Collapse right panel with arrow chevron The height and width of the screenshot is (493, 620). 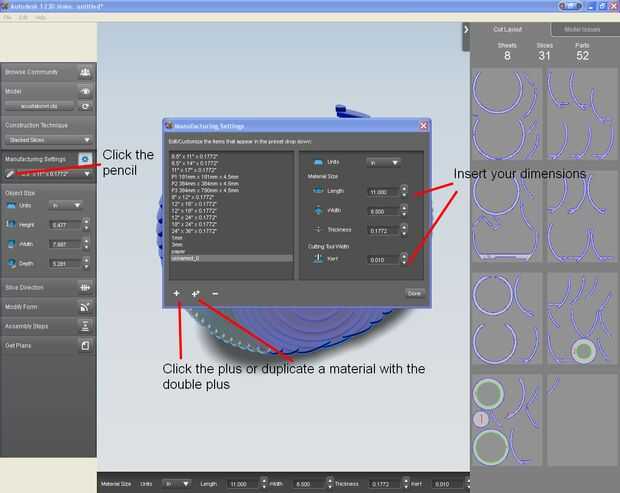pyautogui.click(x=466, y=29)
